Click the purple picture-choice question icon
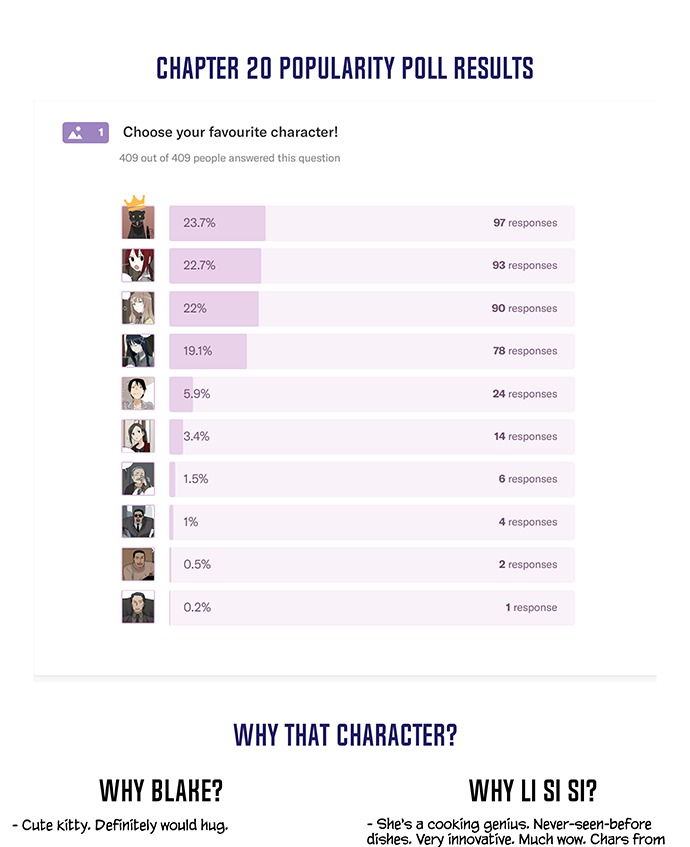The width and height of the screenshot is (690, 847). [85, 133]
